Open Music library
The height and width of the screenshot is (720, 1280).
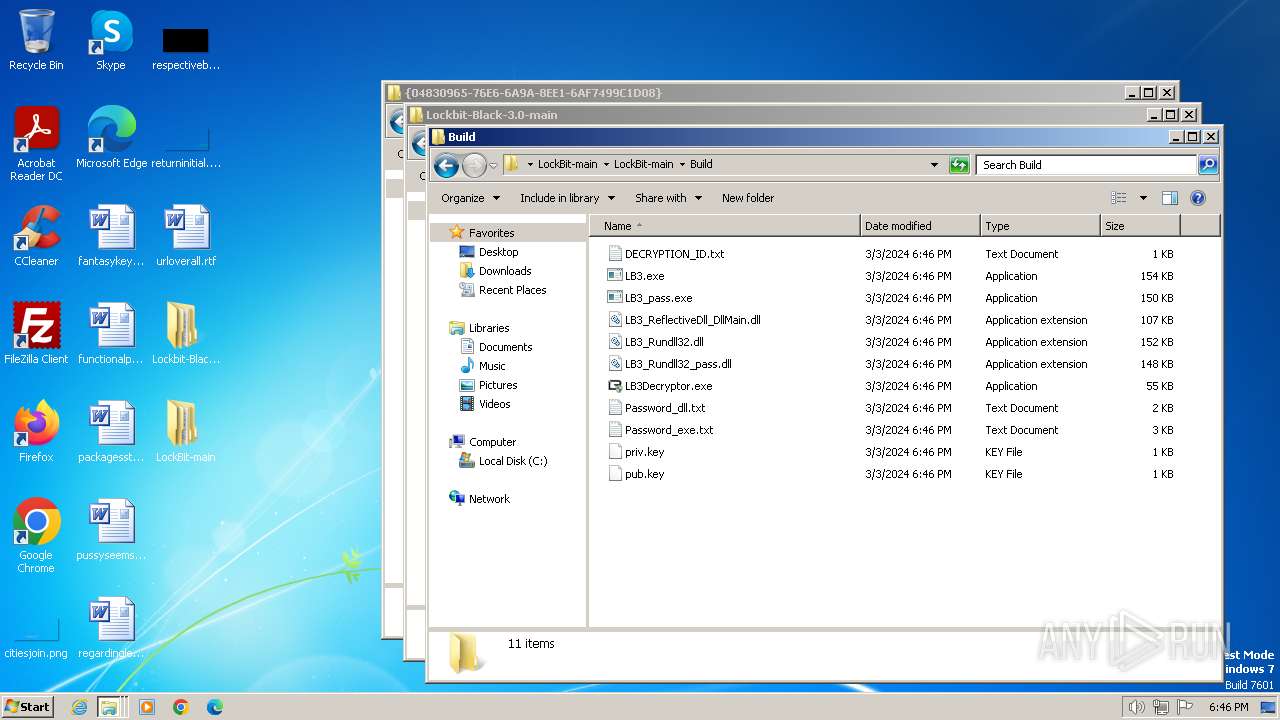point(492,366)
